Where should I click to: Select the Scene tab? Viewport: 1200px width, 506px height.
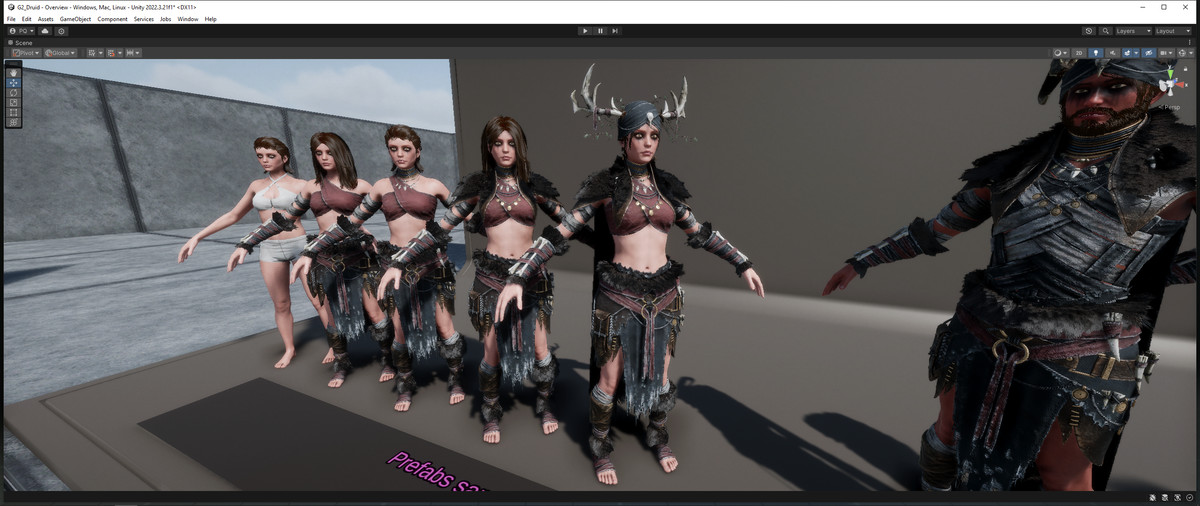pos(20,43)
